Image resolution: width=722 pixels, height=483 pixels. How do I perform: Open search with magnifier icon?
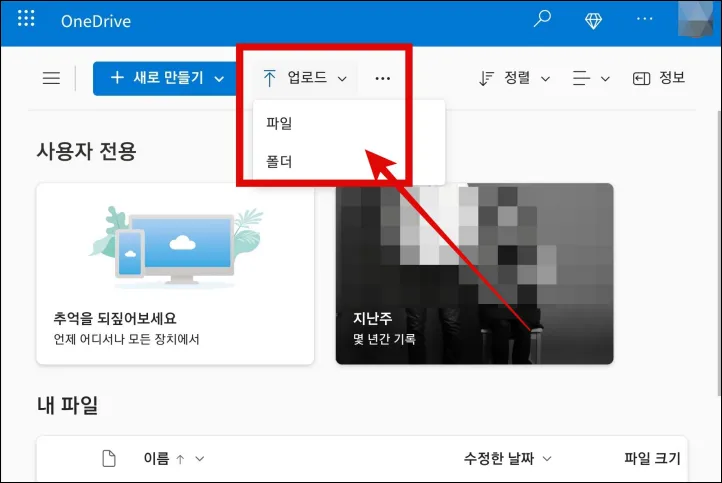pos(542,19)
